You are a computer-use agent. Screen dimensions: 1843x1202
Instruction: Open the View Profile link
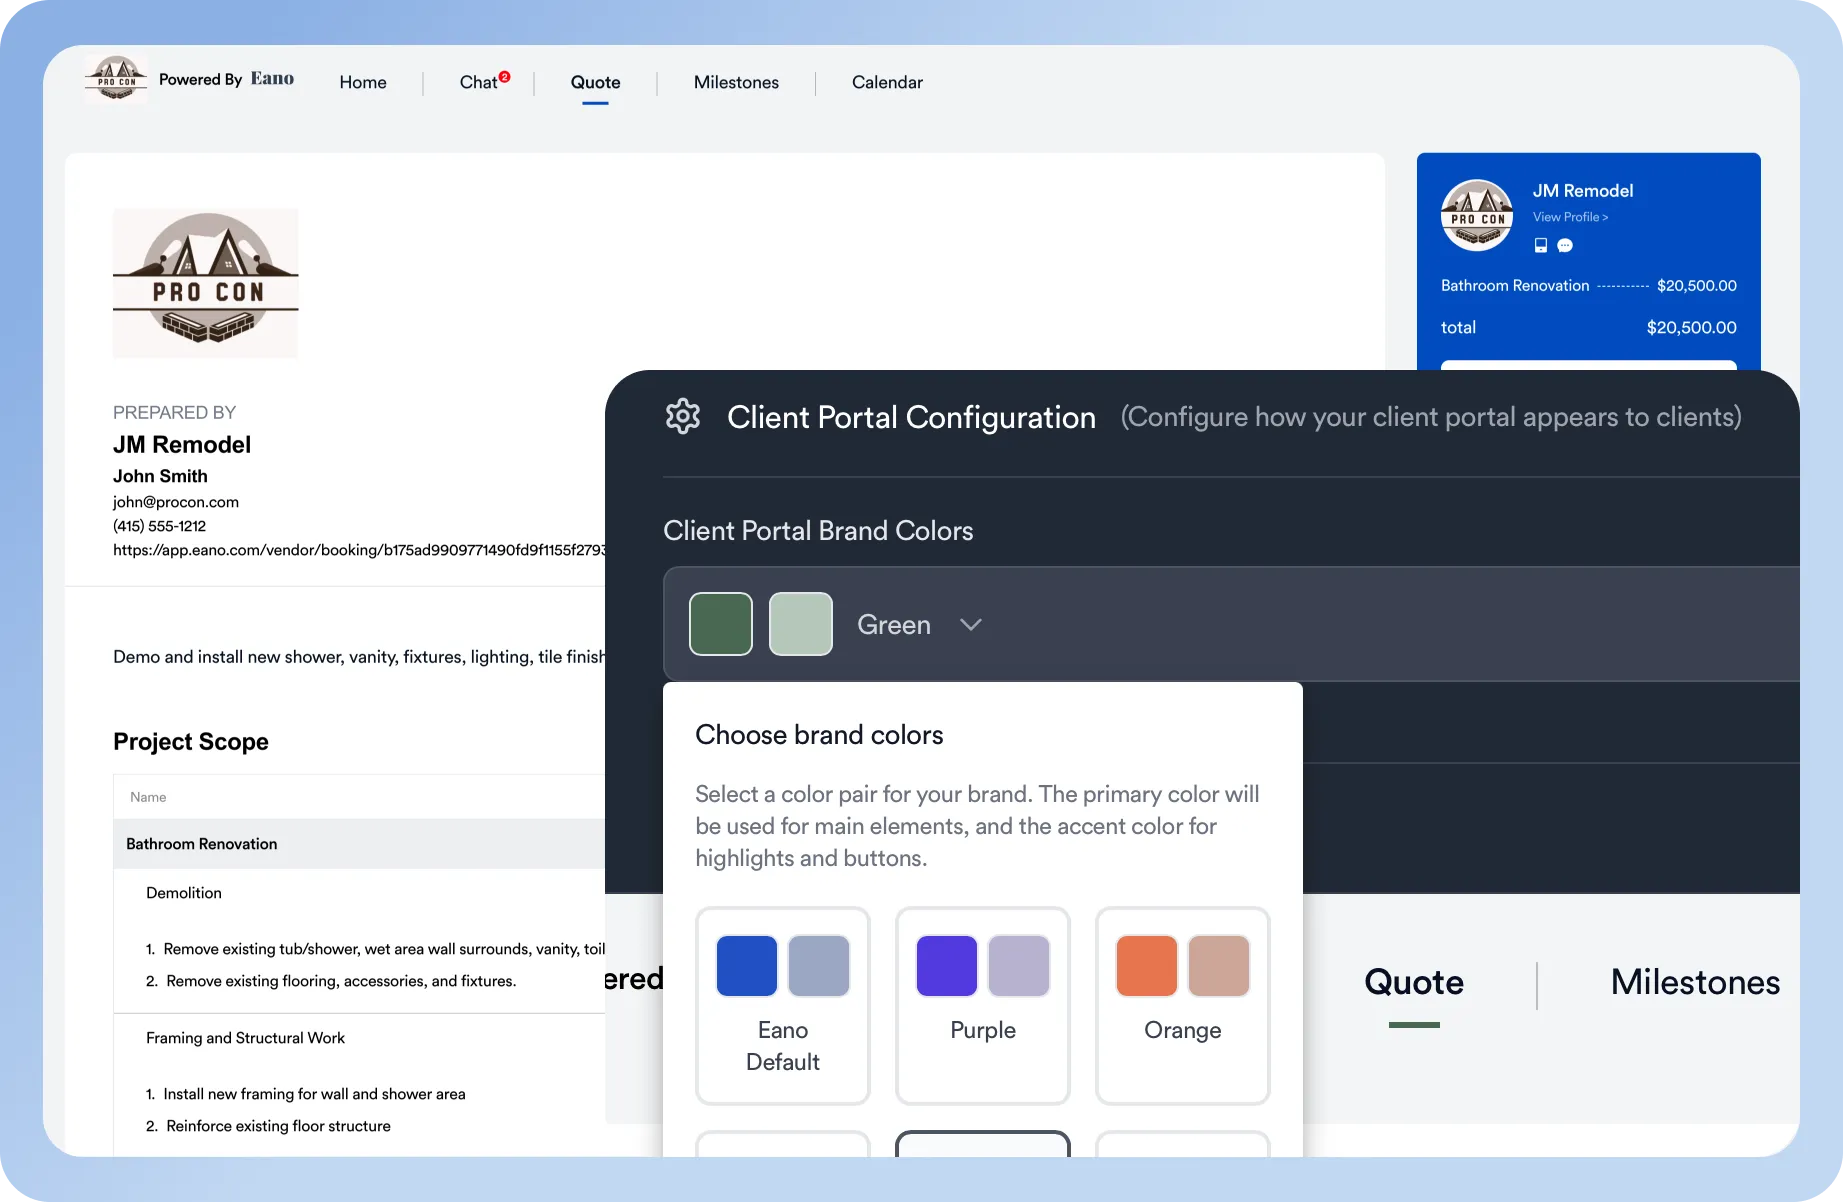[x=1570, y=217]
